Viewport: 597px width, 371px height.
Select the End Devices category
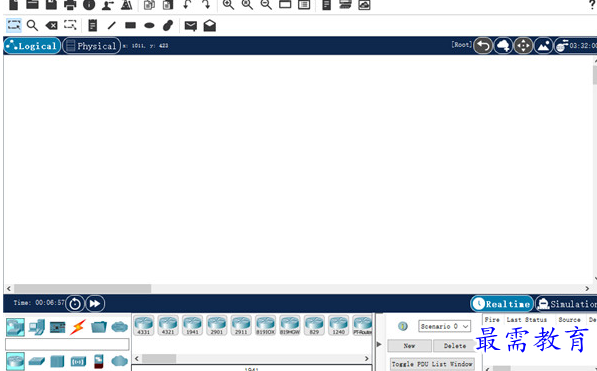(37, 327)
